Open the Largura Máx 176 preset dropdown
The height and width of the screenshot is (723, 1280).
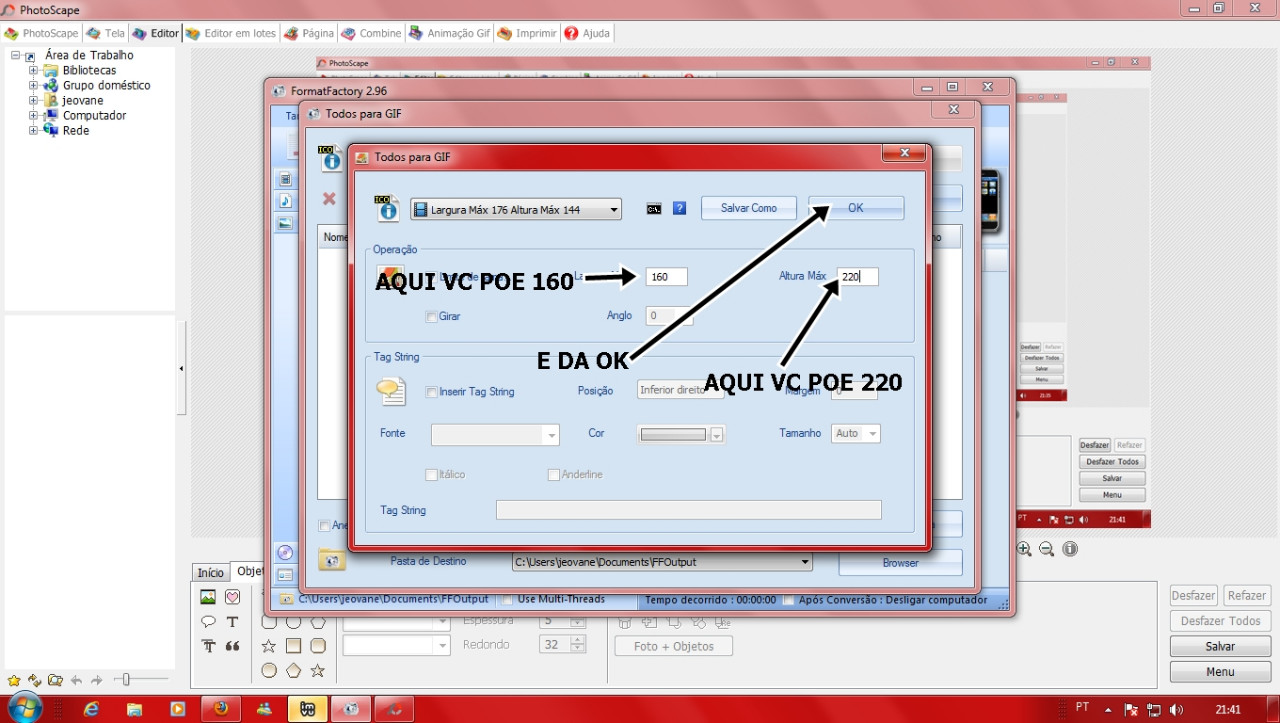click(516, 210)
